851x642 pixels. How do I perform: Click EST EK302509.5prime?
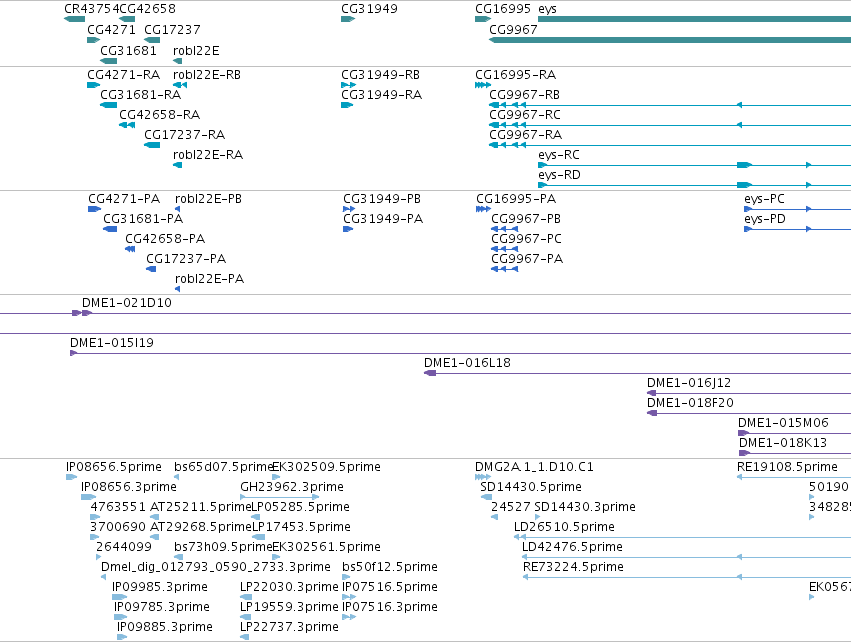(x=326, y=467)
